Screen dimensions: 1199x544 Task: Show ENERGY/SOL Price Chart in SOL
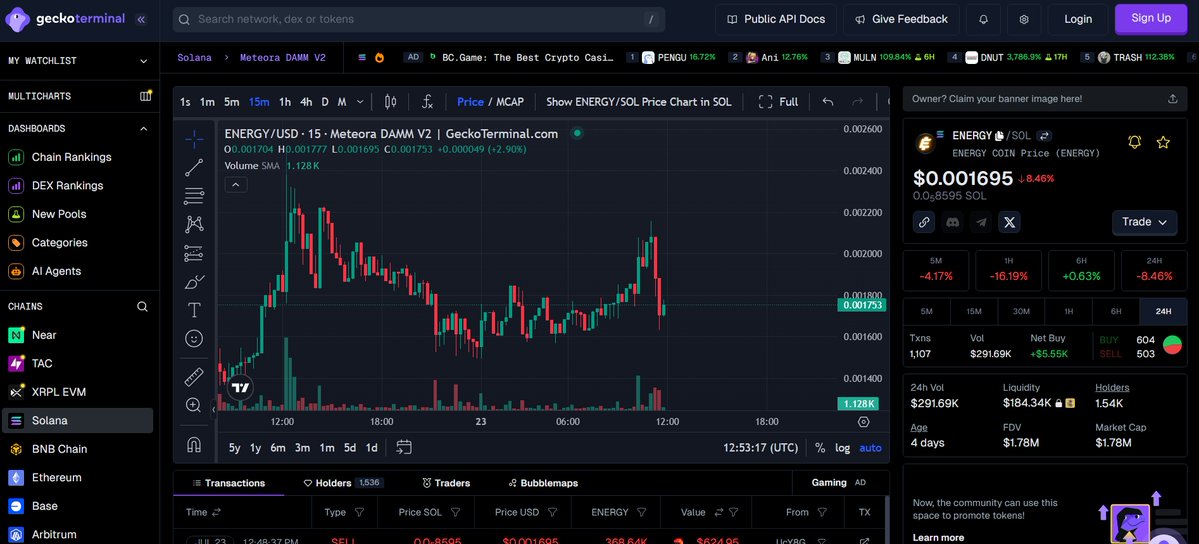click(x=638, y=102)
